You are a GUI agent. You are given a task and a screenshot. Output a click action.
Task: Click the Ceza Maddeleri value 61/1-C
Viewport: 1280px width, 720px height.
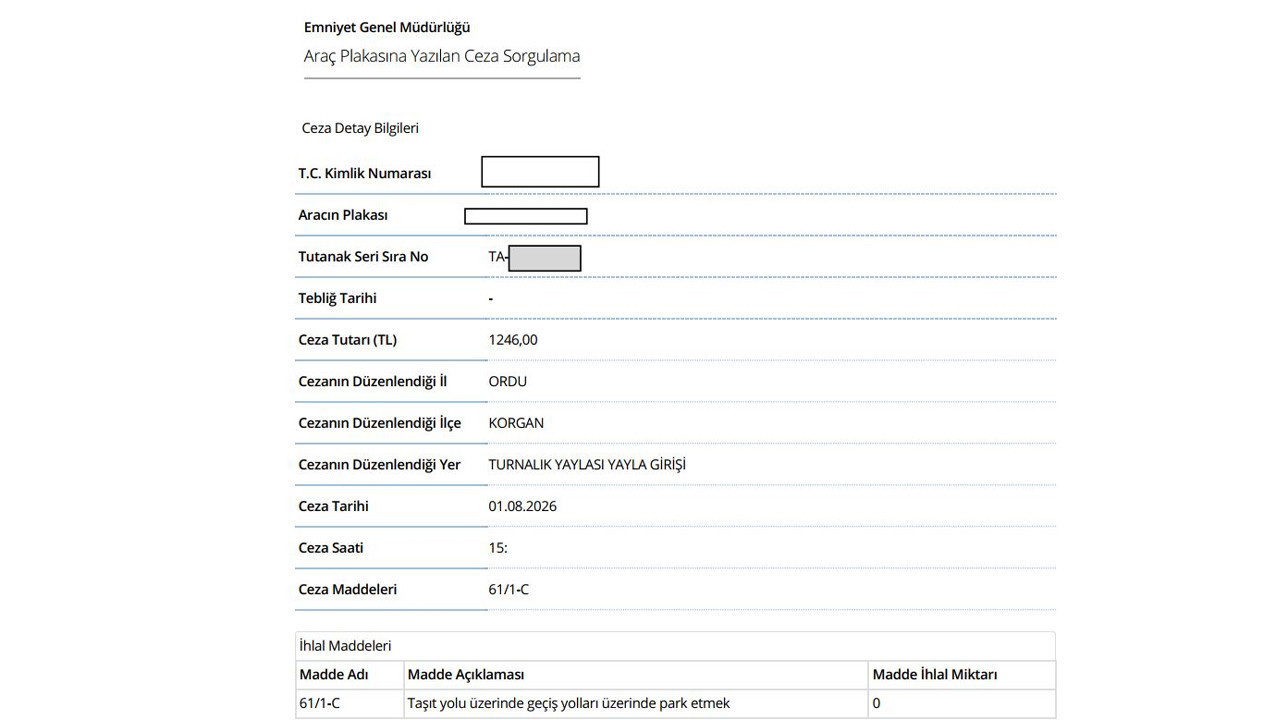[509, 590]
